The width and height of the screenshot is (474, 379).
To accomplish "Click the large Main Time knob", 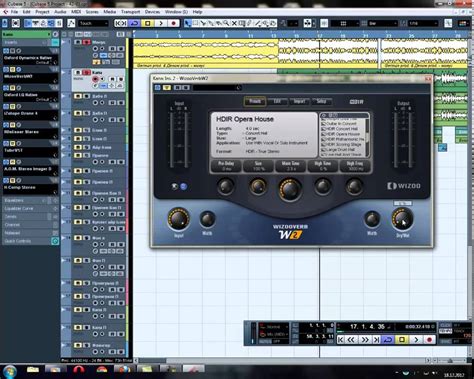I will pos(290,189).
